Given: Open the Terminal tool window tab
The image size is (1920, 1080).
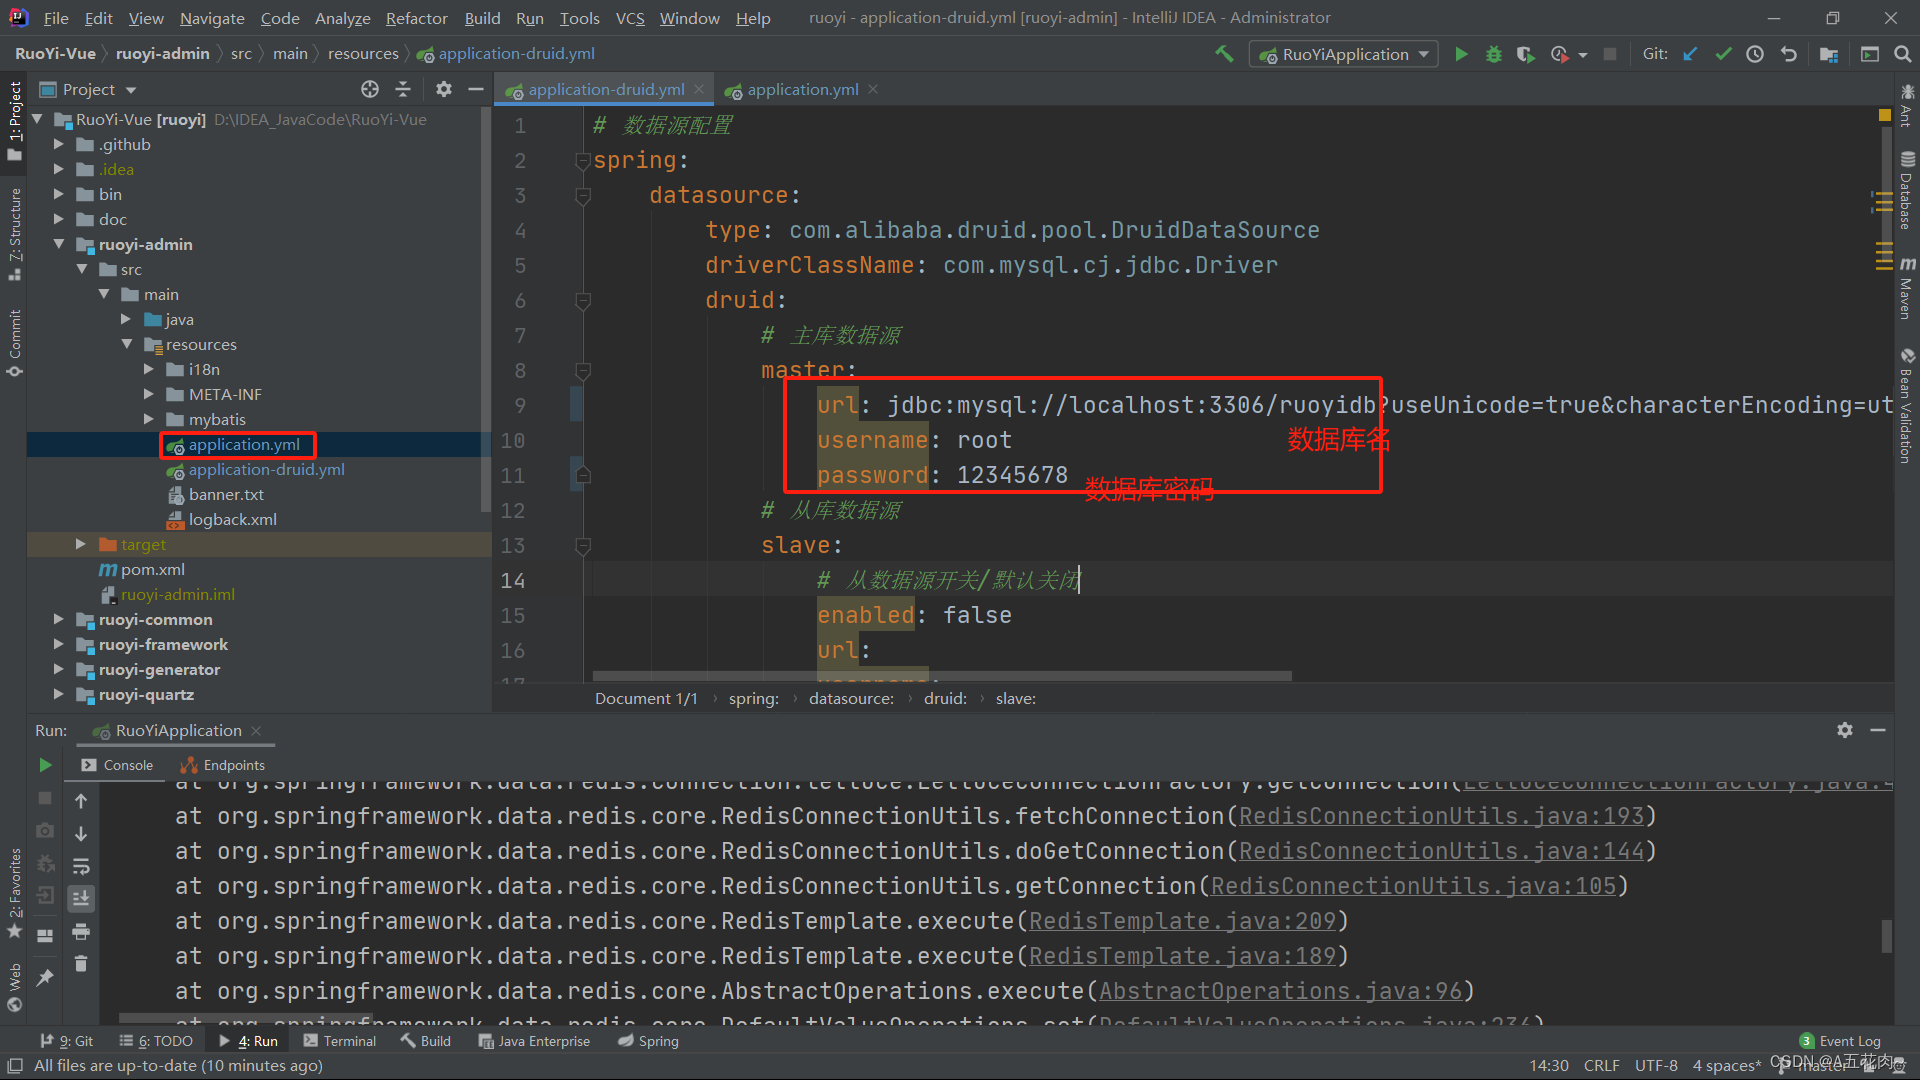Looking at the screenshot, I should [x=340, y=1041].
